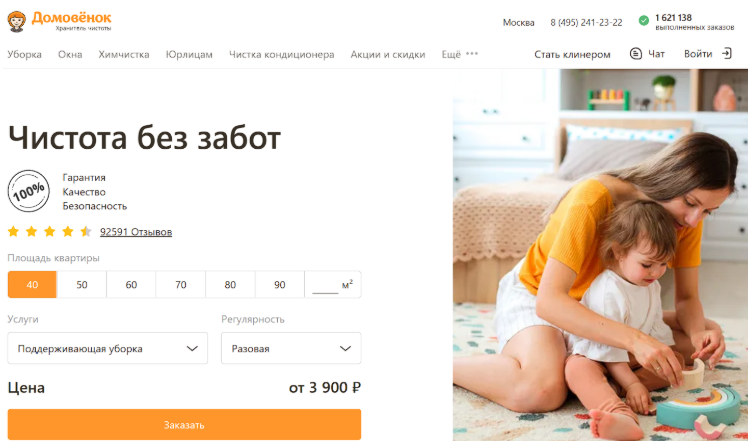Click the three dots next to Ещё

coord(472,53)
